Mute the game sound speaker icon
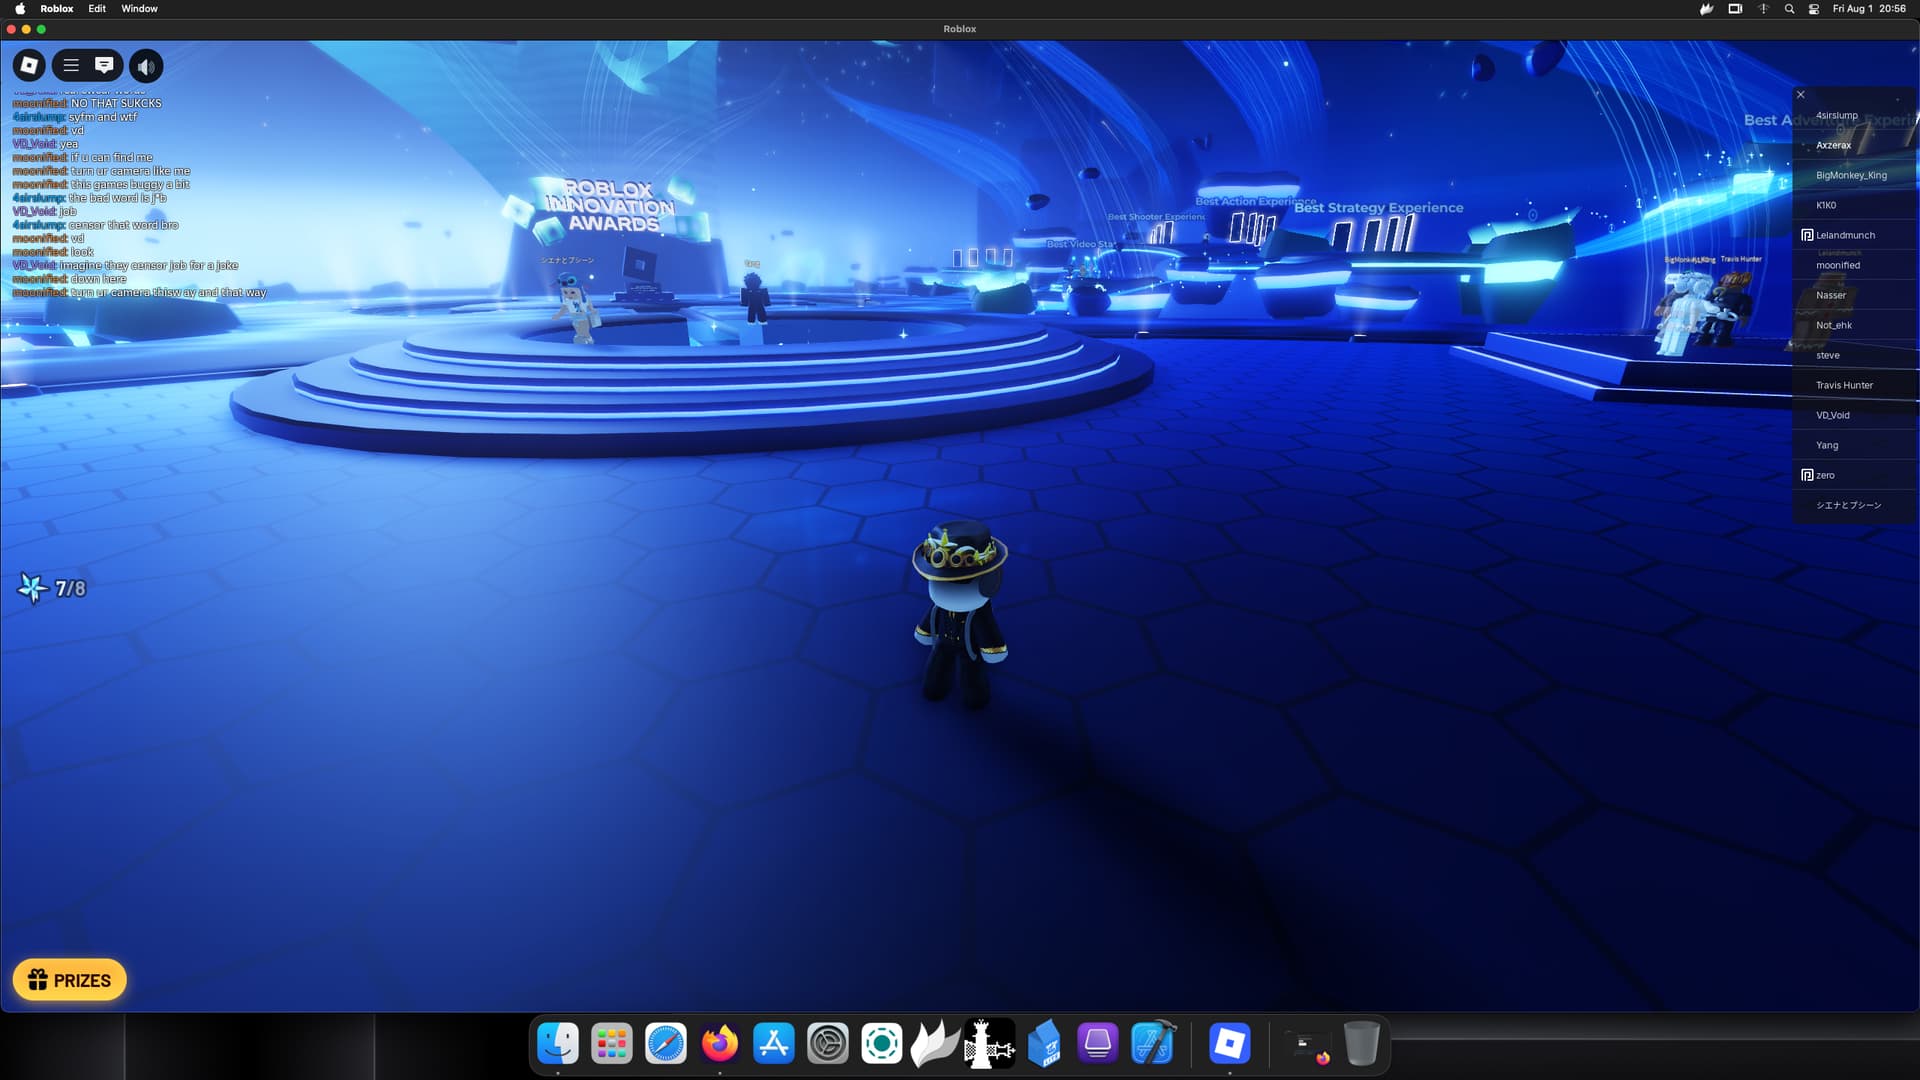 coord(146,67)
